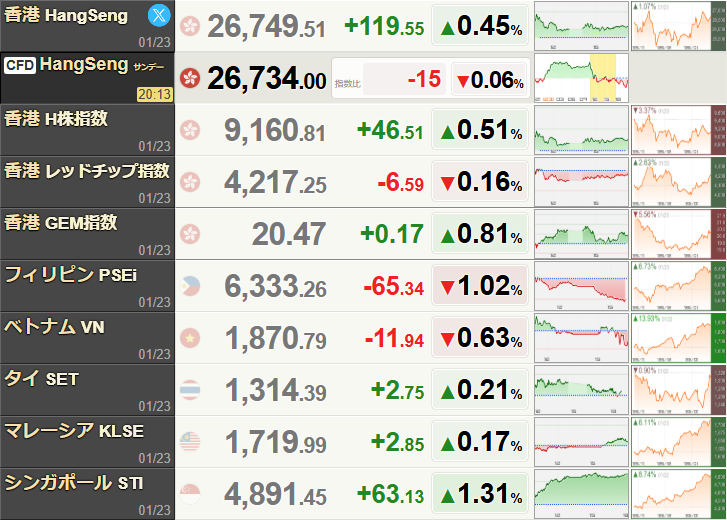Click the ▼0.06% change badge
Image resolution: width=727 pixels, height=520 pixels.
(489, 80)
